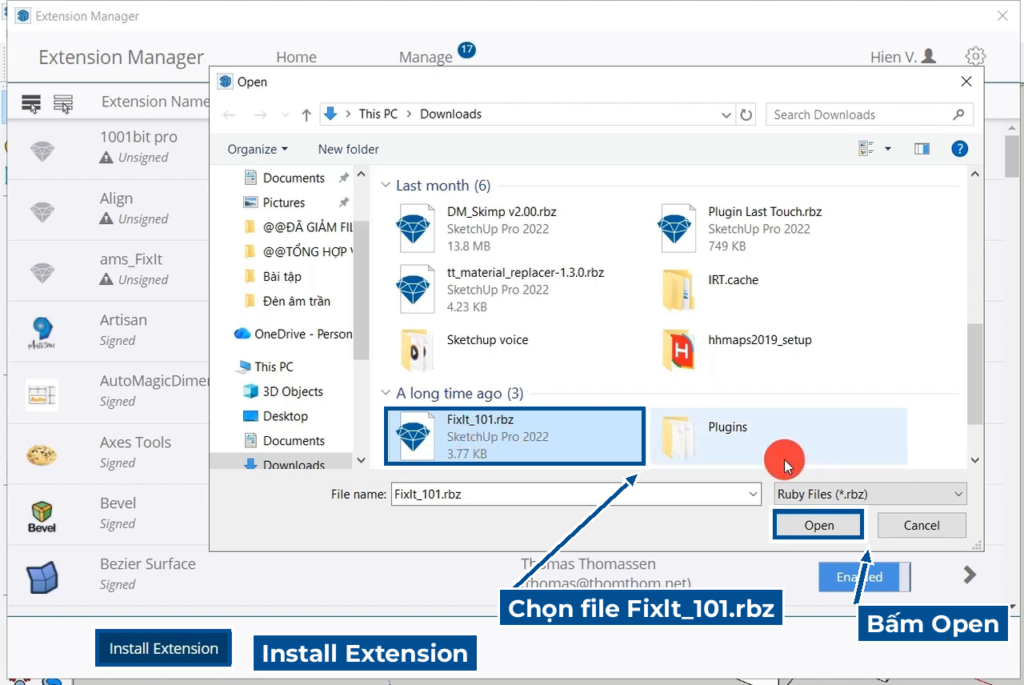
Task: Toggle the preview pane icon
Action: pyautogui.click(x=921, y=149)
